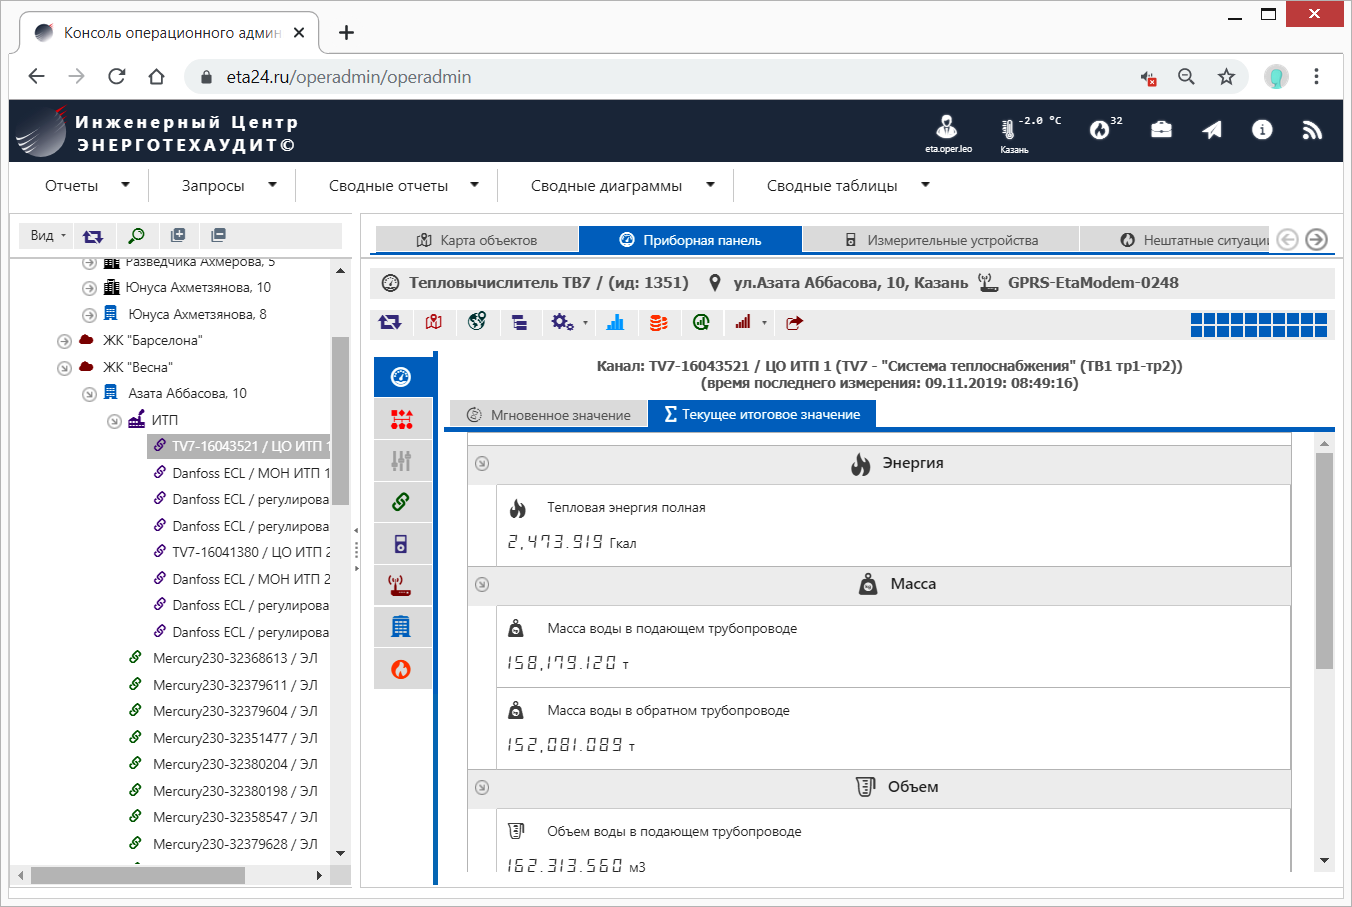Click the horizontal scrollbar of the tree panel
Image resolution: width=1352 pixels, height=907 pixels.
pyautogui.click(x=138, y=875)
